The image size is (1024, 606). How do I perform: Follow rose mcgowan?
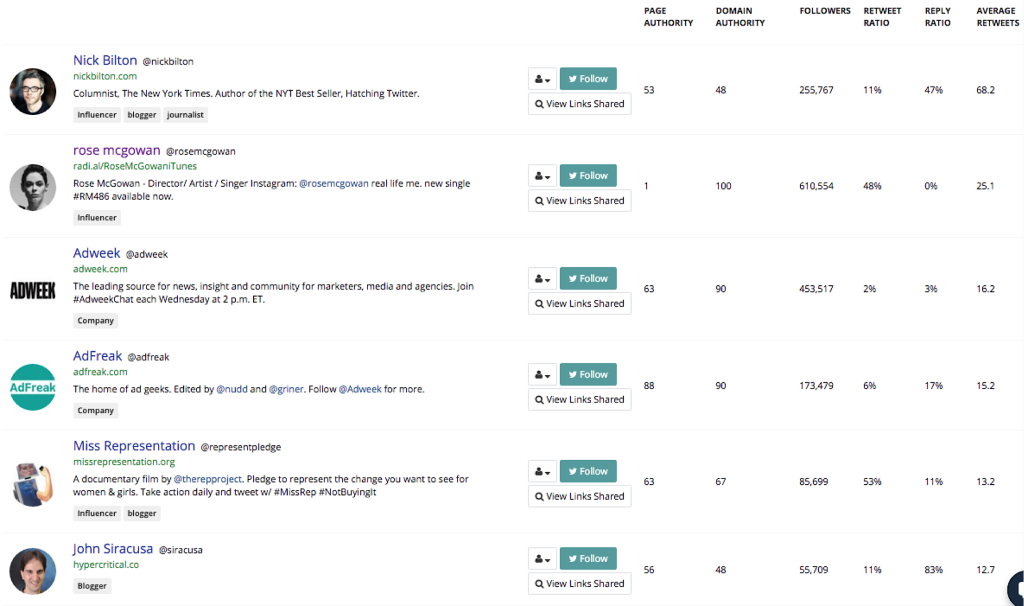pyautogui.click(x=588, y=175)
